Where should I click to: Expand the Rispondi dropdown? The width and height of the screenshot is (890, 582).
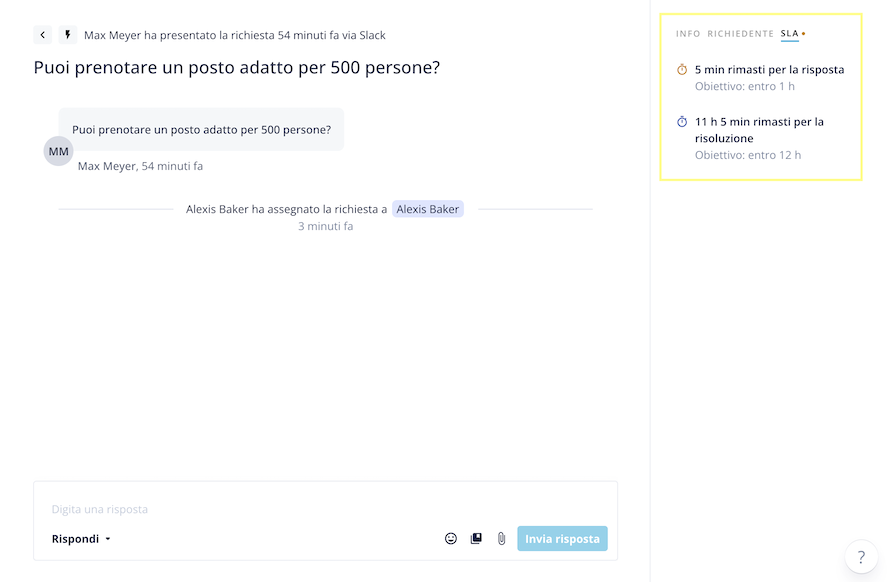pyautogui.click(x=81, y=539)
